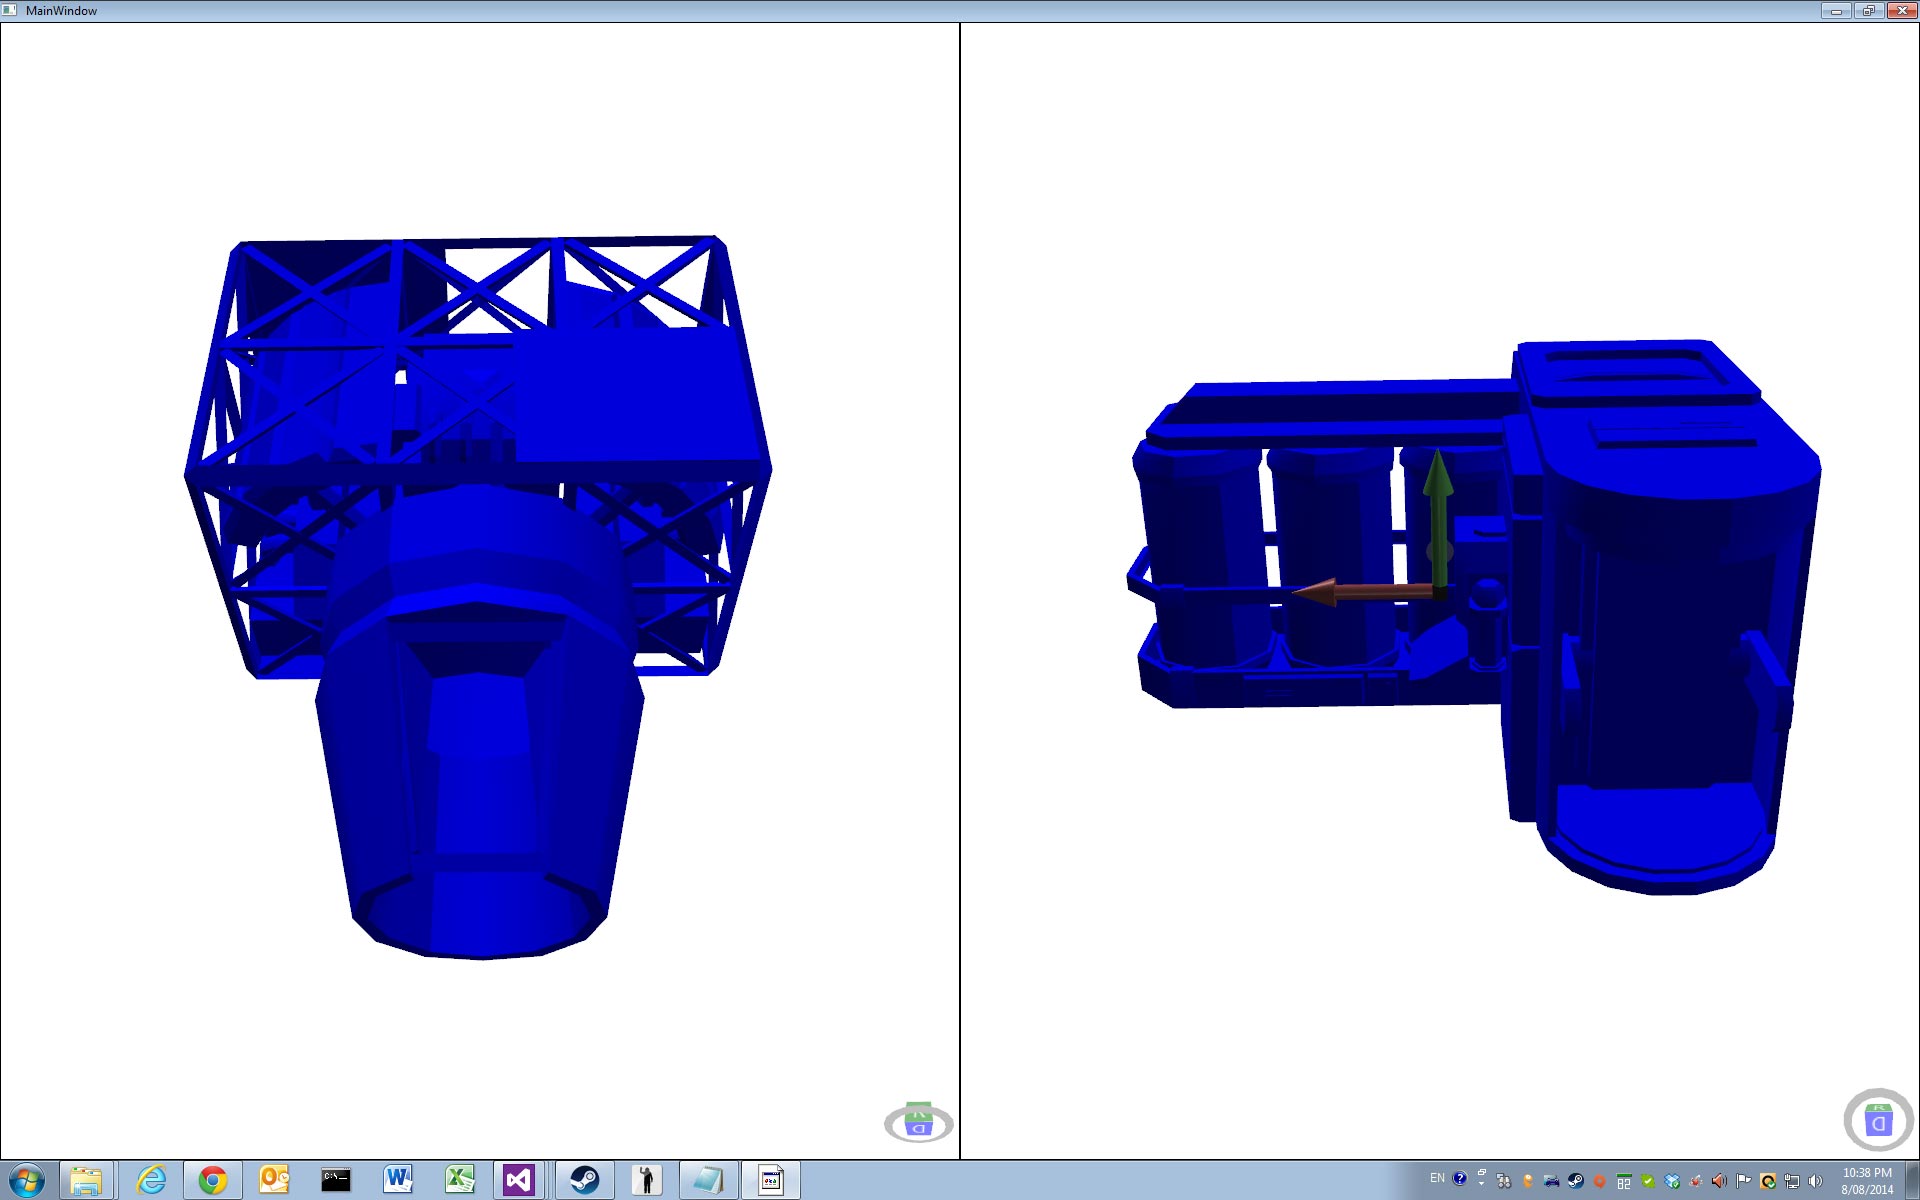The width and height of the screenshot is (1920, 1200).
Task: Launch Word from the taskbar
Action: pos(397,1181)
